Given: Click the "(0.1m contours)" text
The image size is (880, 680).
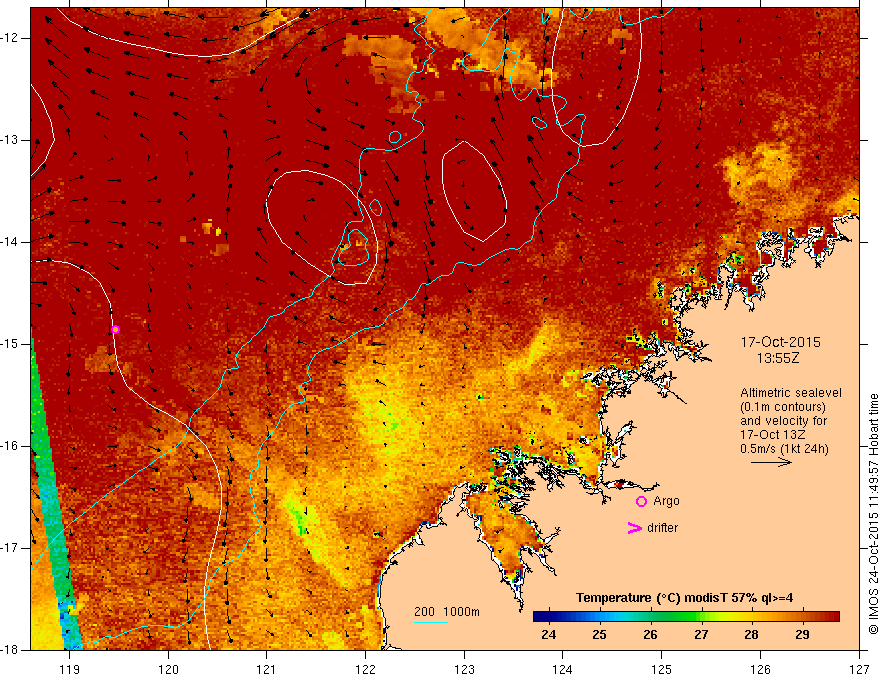Looking at the screenshot, I should (x=783, y=407).
